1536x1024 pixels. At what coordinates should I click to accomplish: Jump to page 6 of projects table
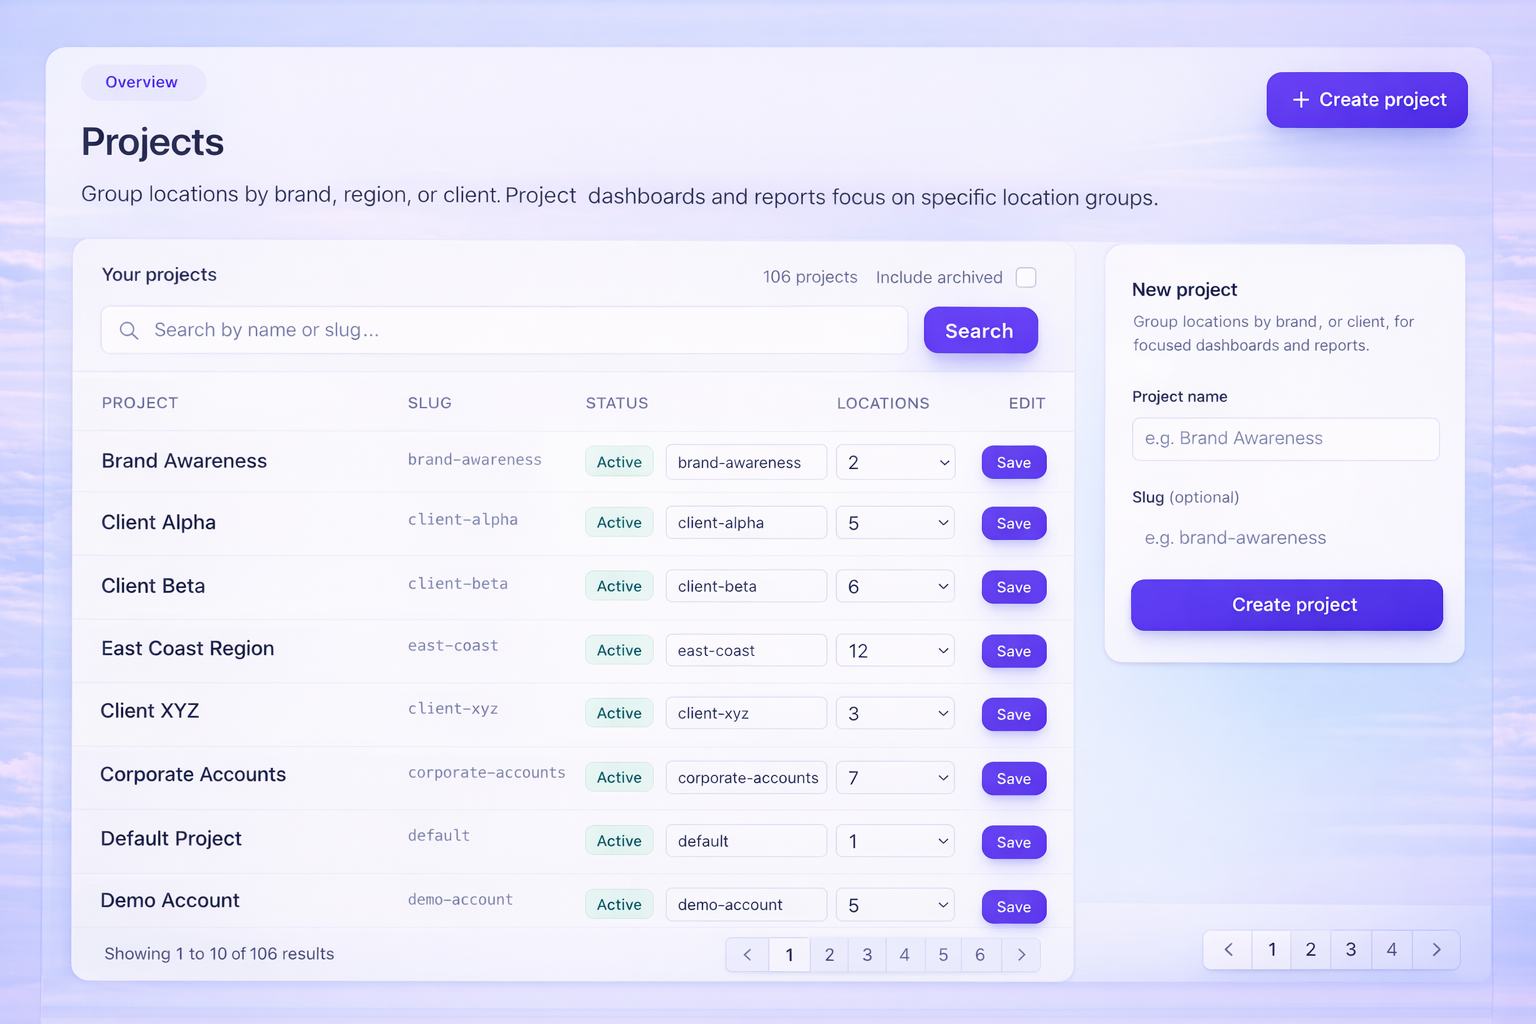pyautogui.click(x=980, y=955)
